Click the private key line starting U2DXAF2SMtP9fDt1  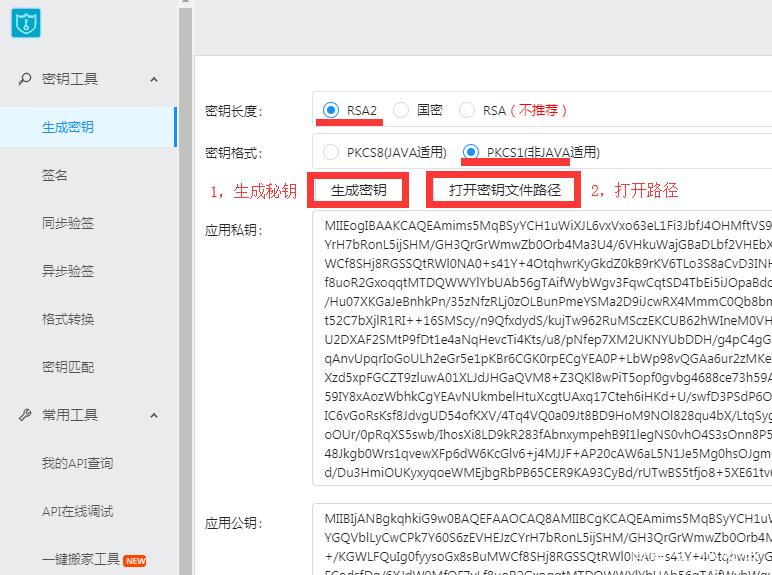(x=548, y=340)
